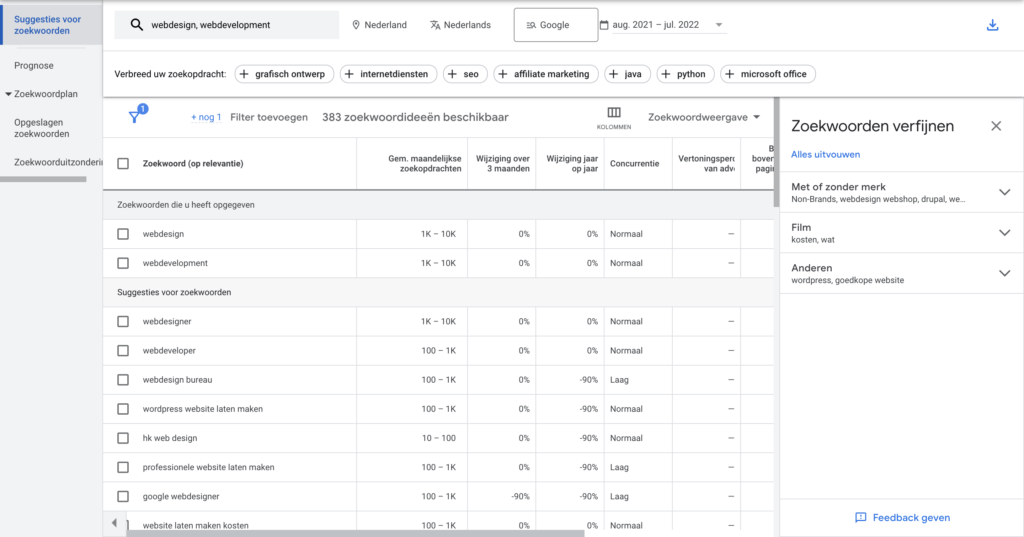
Task: Click the 'Alles uitvouwen' link
Action: pyautogui.click(x=825, y=154)
